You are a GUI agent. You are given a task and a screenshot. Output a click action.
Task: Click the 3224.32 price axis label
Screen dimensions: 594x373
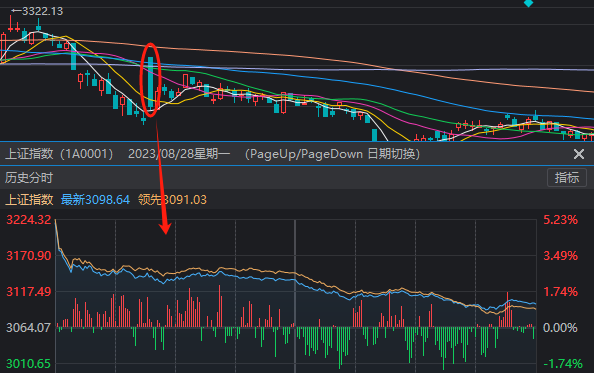click(29, 220)
